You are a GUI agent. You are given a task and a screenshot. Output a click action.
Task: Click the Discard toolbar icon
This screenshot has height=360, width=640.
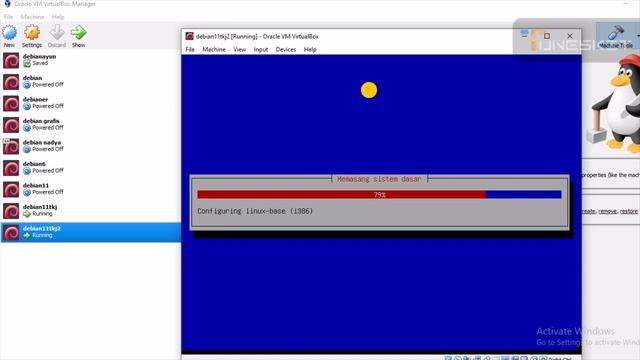click(x=57, y=36)
